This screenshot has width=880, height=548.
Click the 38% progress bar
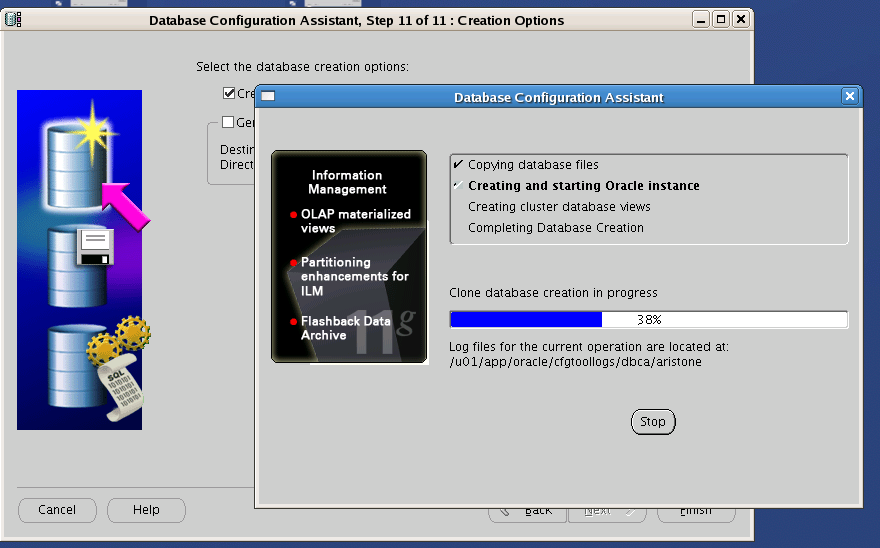[x=649, y=319]
